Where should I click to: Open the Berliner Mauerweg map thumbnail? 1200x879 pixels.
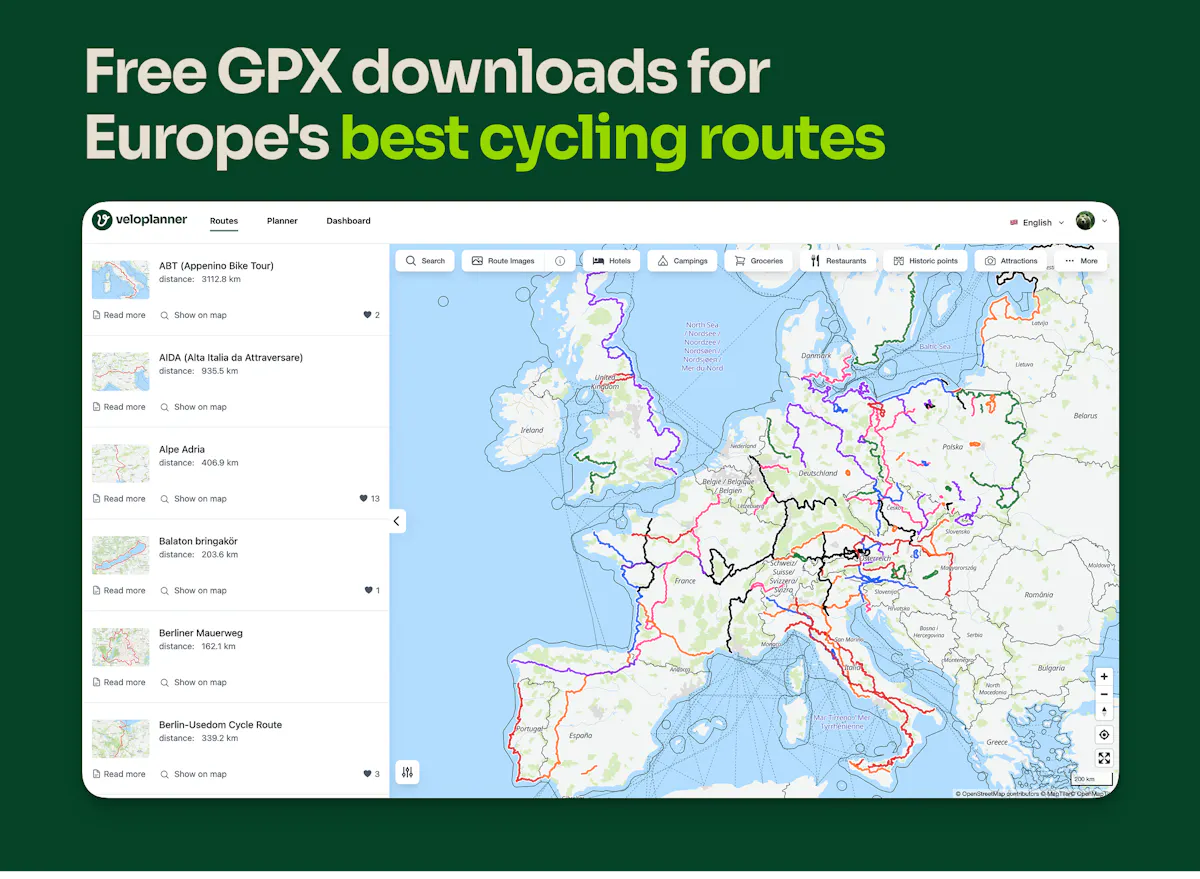click(120, 647)
